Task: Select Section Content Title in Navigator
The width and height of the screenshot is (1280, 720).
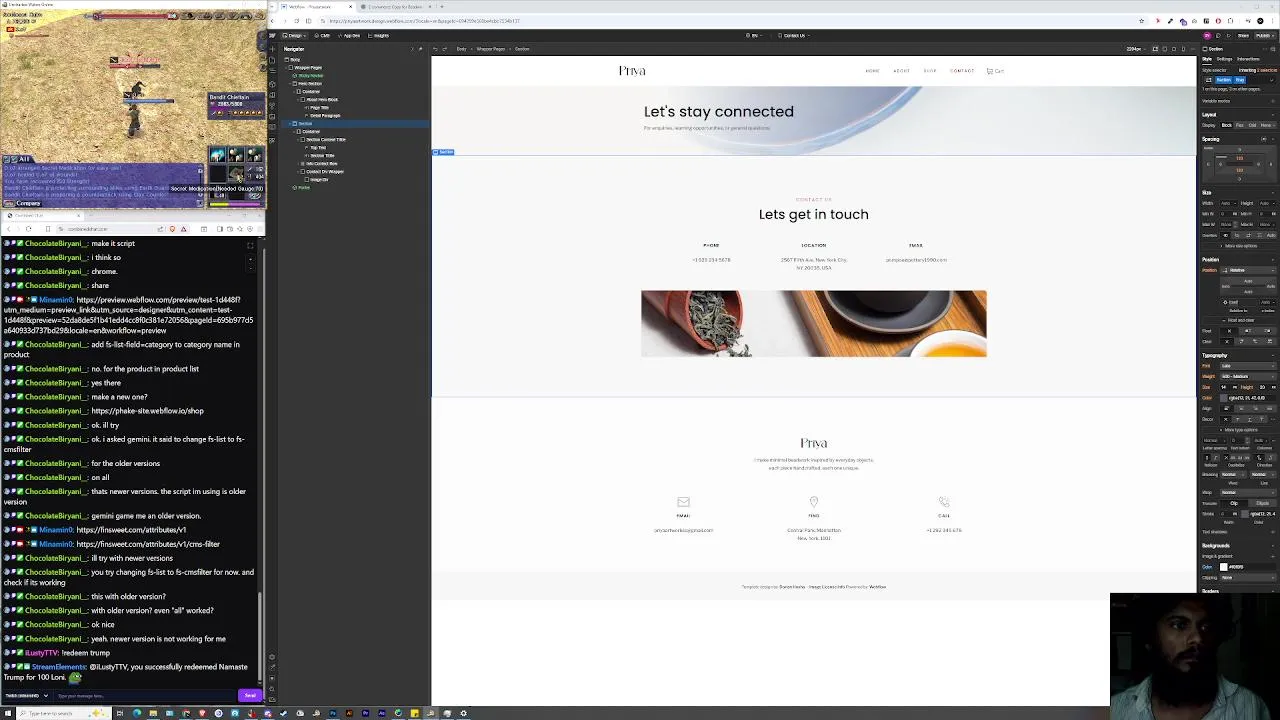Action: tap(325, 140)
